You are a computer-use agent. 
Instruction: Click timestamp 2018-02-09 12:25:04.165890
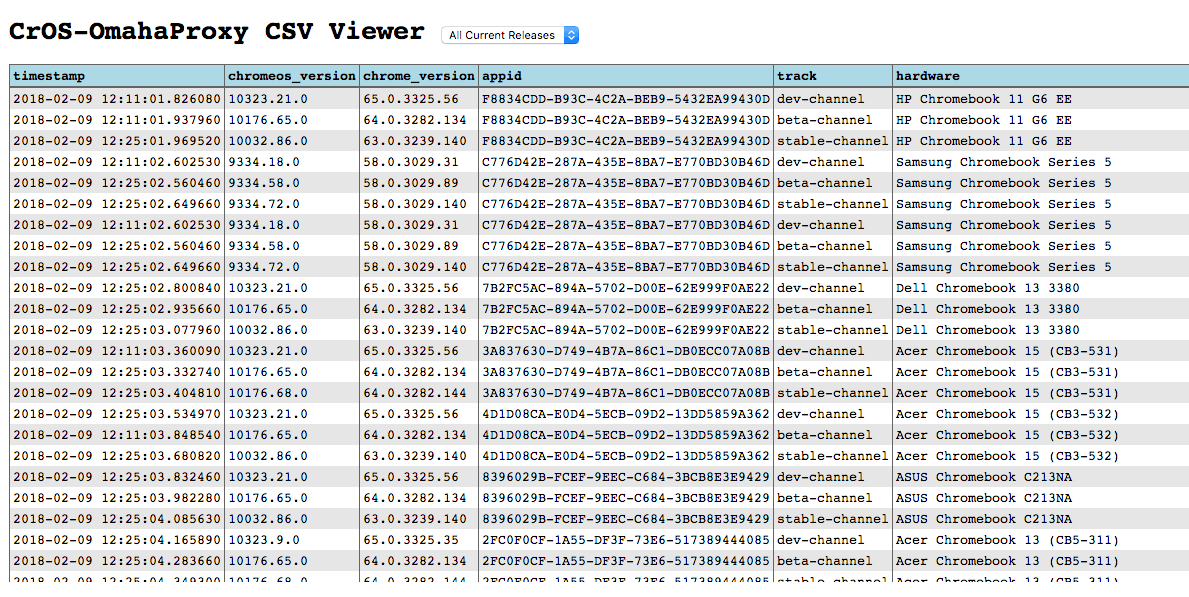click(118, 540)
